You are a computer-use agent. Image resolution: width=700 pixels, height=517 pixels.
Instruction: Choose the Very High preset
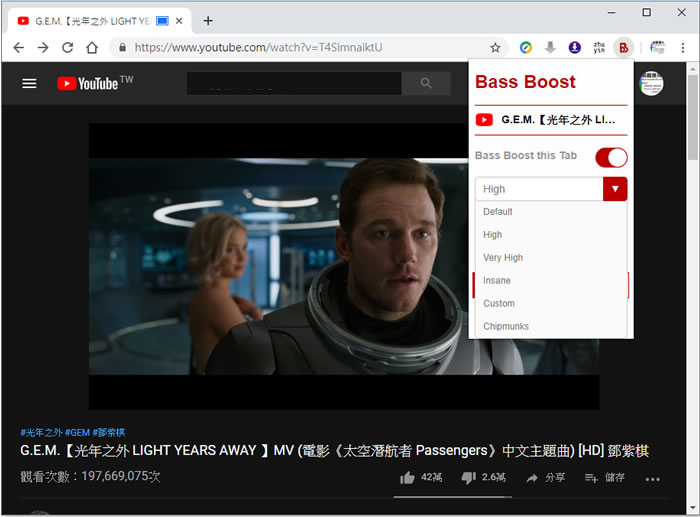pos(551,258)
